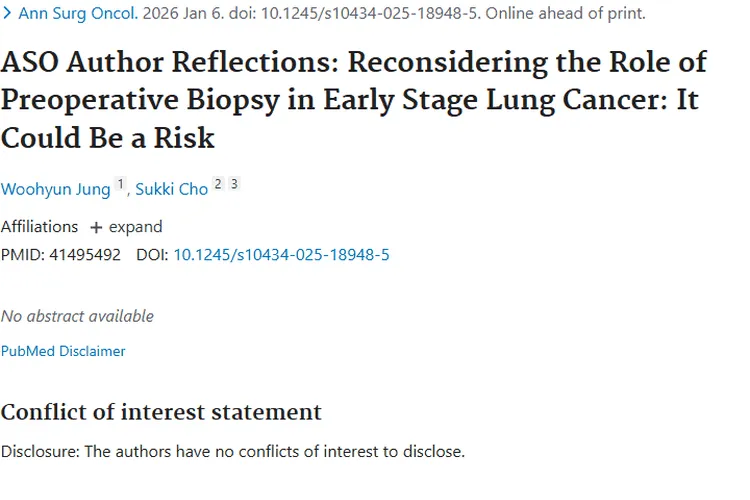This screenshot has height=500, width=750.
Task: Expand the affiliations via the 'expand' text
Action: (135, 227)
